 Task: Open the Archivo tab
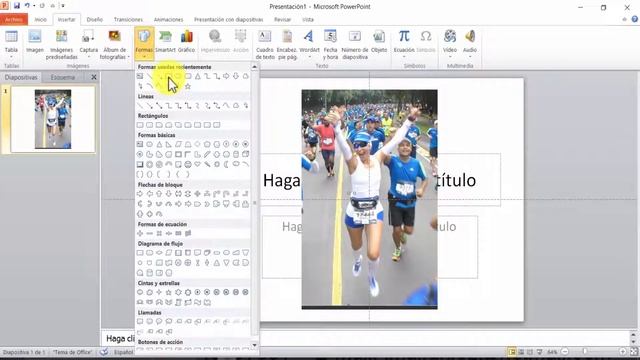pyautogui.click(x=14, y=19)
